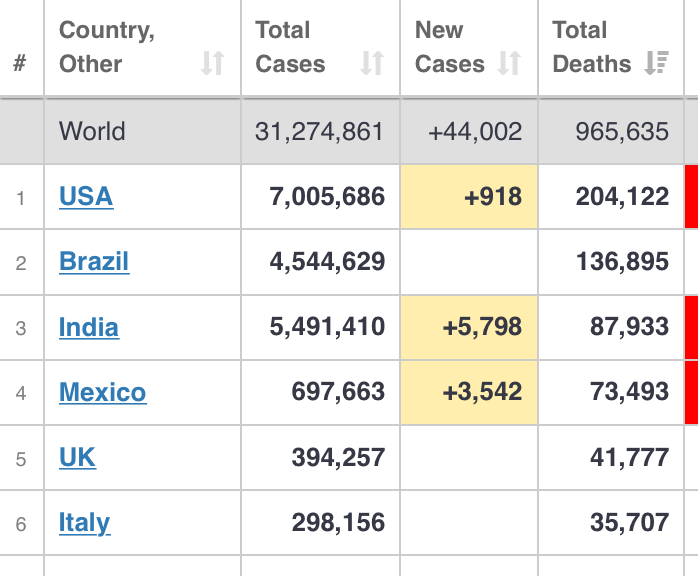Select USA total cases 7,005,686
This screenshot has height=576, width=698.
(327, 197)
